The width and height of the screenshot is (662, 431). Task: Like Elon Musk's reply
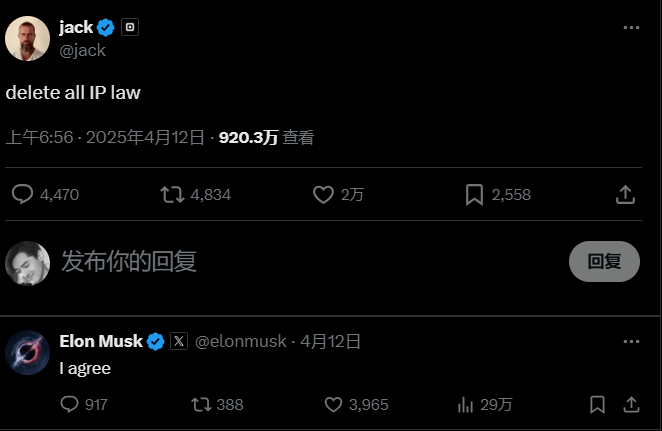point(334,404)
